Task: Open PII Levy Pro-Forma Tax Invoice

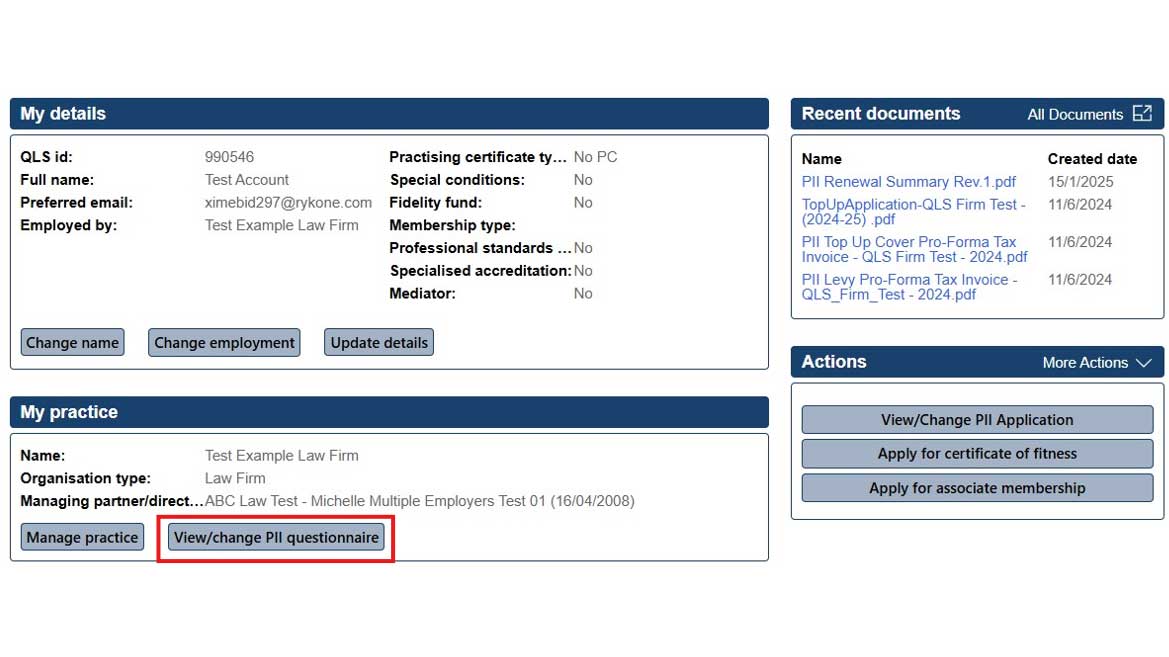Action: [909, 287]
